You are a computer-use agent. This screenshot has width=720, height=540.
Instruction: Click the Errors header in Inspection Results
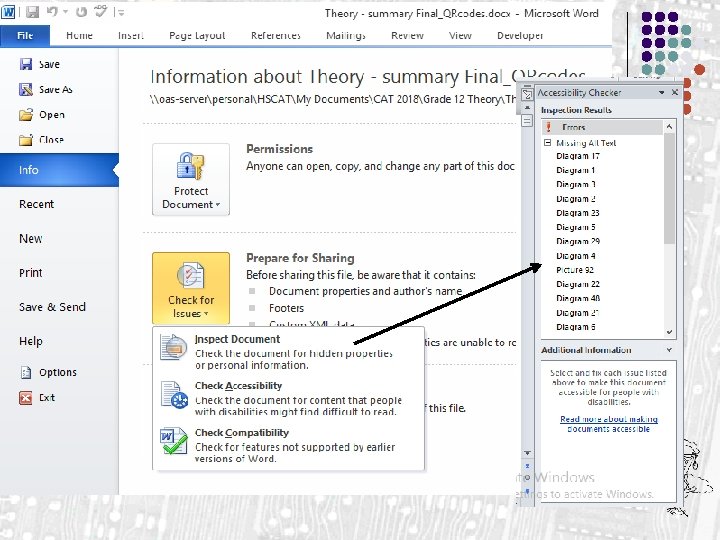point(602,127)
